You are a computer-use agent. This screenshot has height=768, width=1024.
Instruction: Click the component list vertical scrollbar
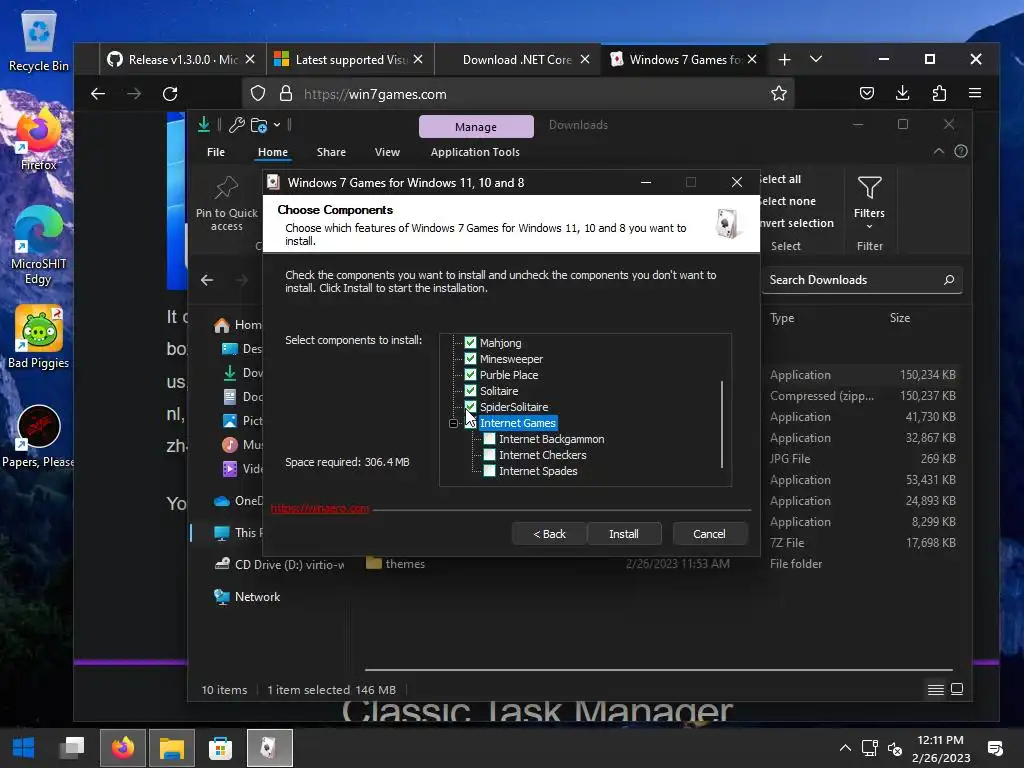tap(722, 424)
